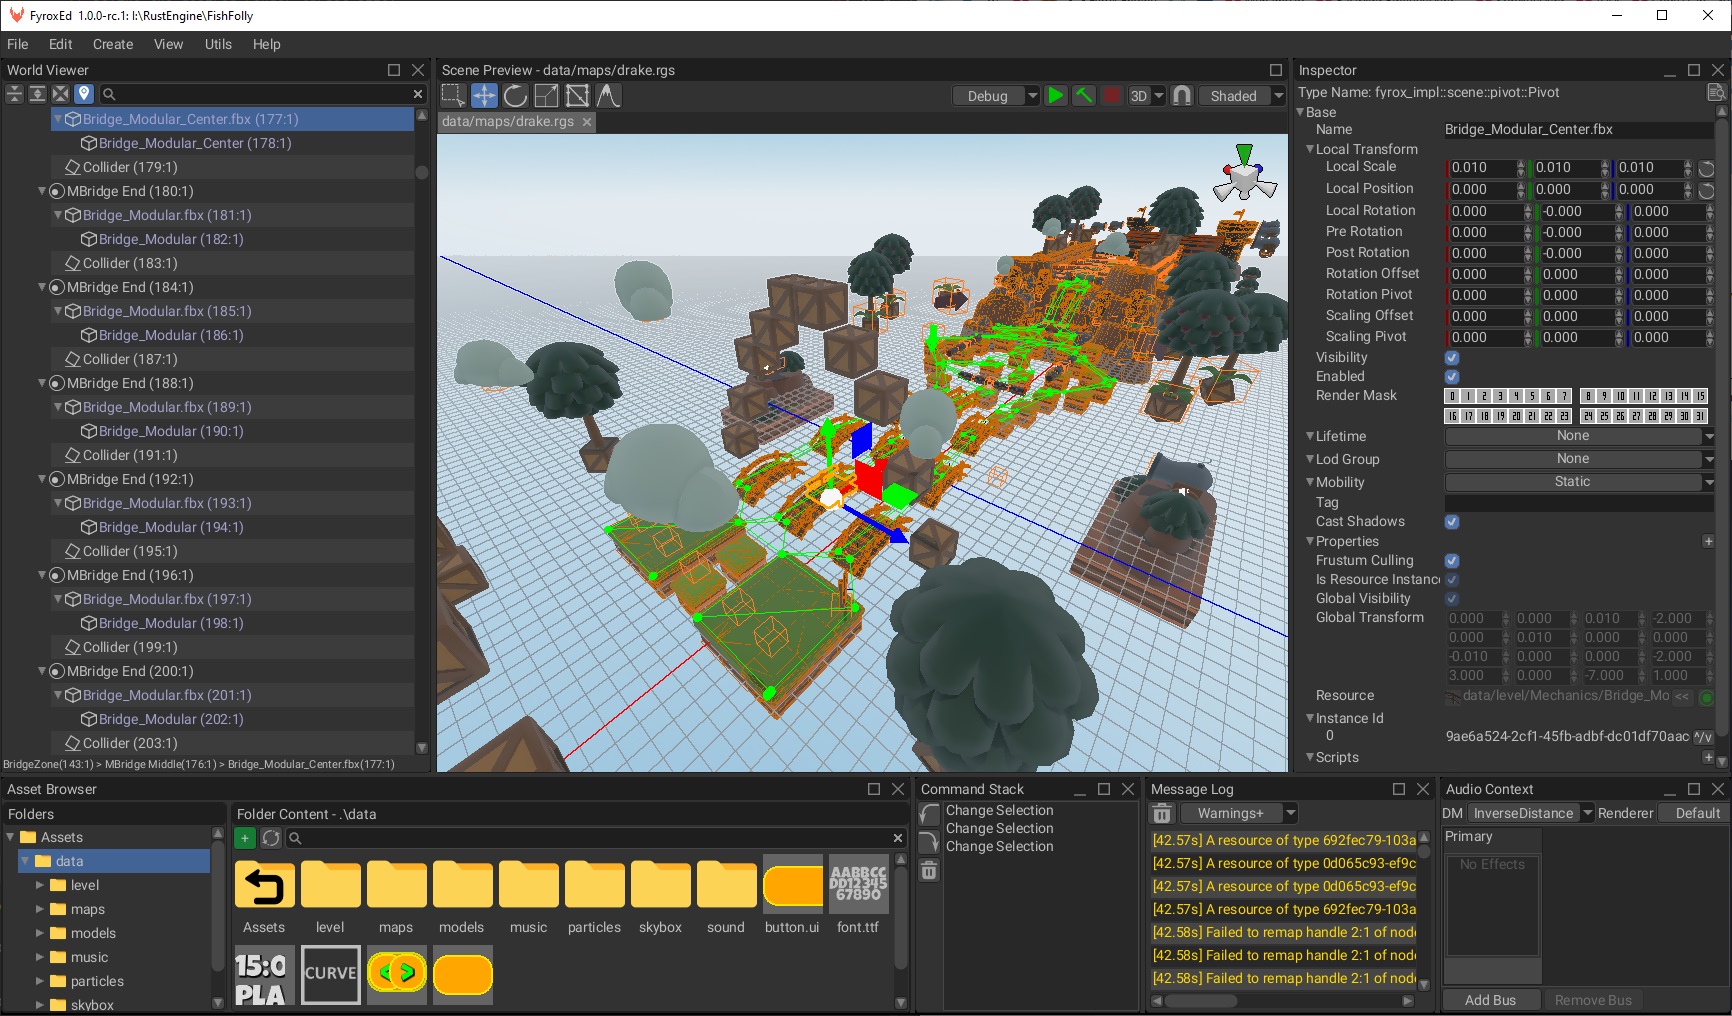This screenshot has width=1732, height=1016.
Task: Click the green plus in Folder Content
Action: point(245,838)
